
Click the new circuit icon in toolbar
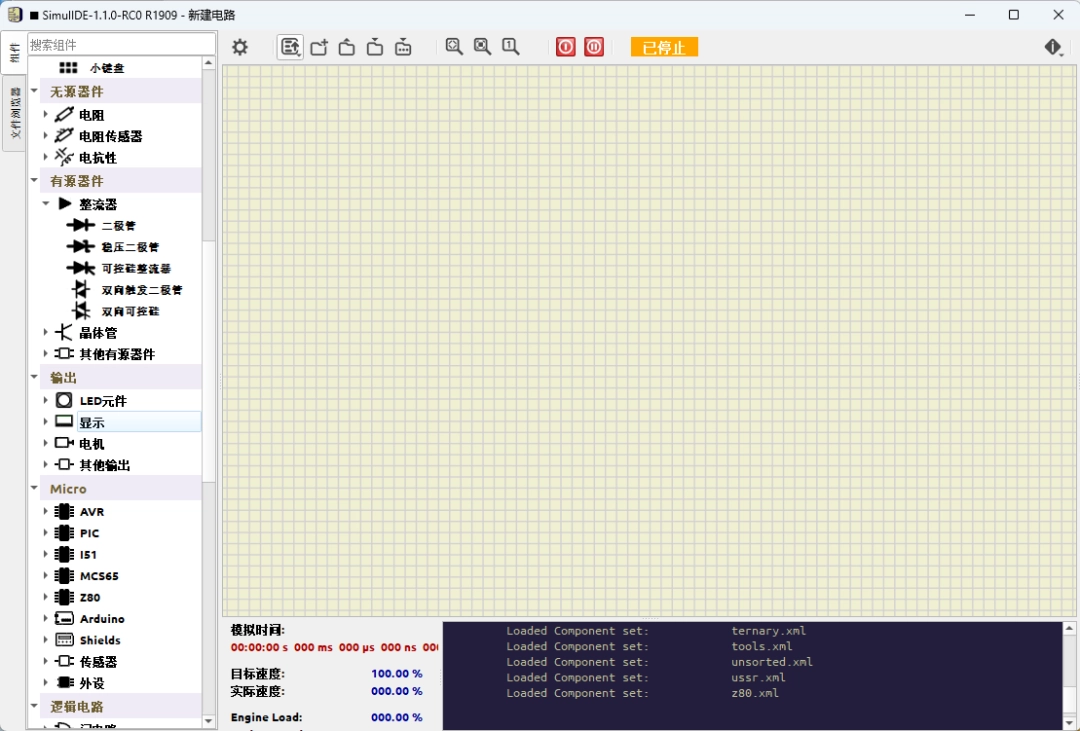point(319,46)
